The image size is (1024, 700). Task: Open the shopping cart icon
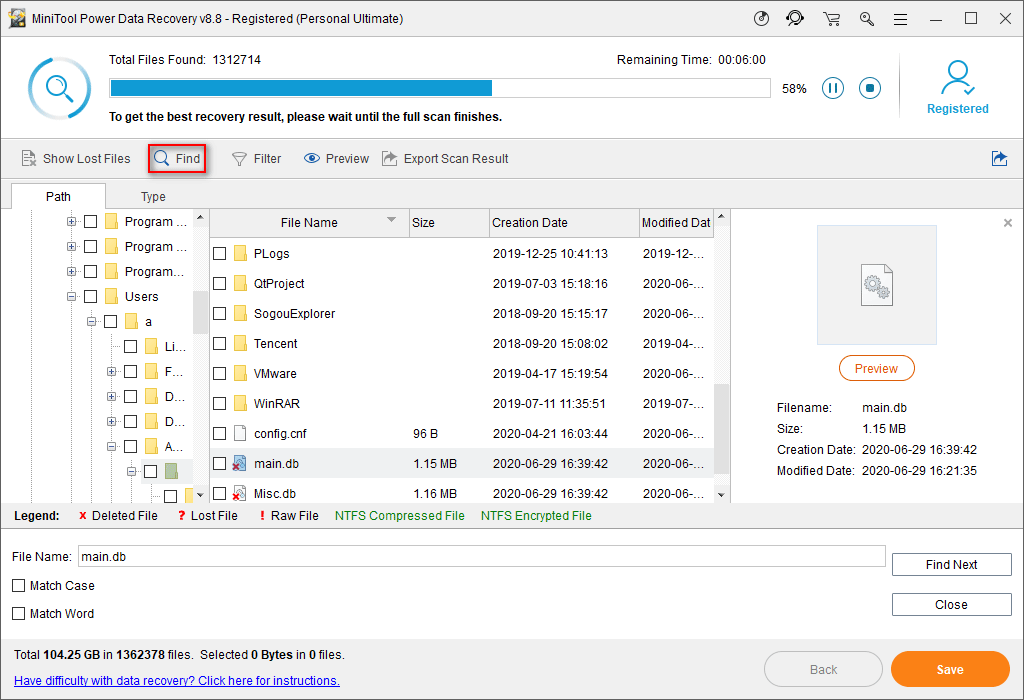point(831,19)
